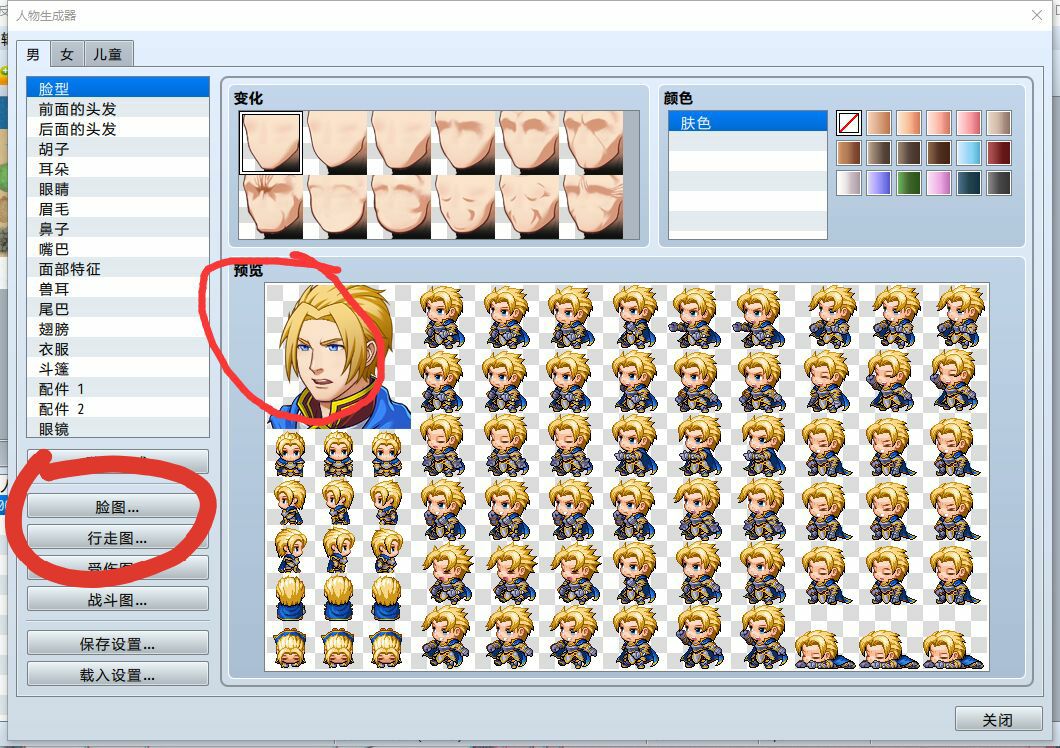
Task: Choose 眼镜 in the parts list
Action: click(118, 429)
